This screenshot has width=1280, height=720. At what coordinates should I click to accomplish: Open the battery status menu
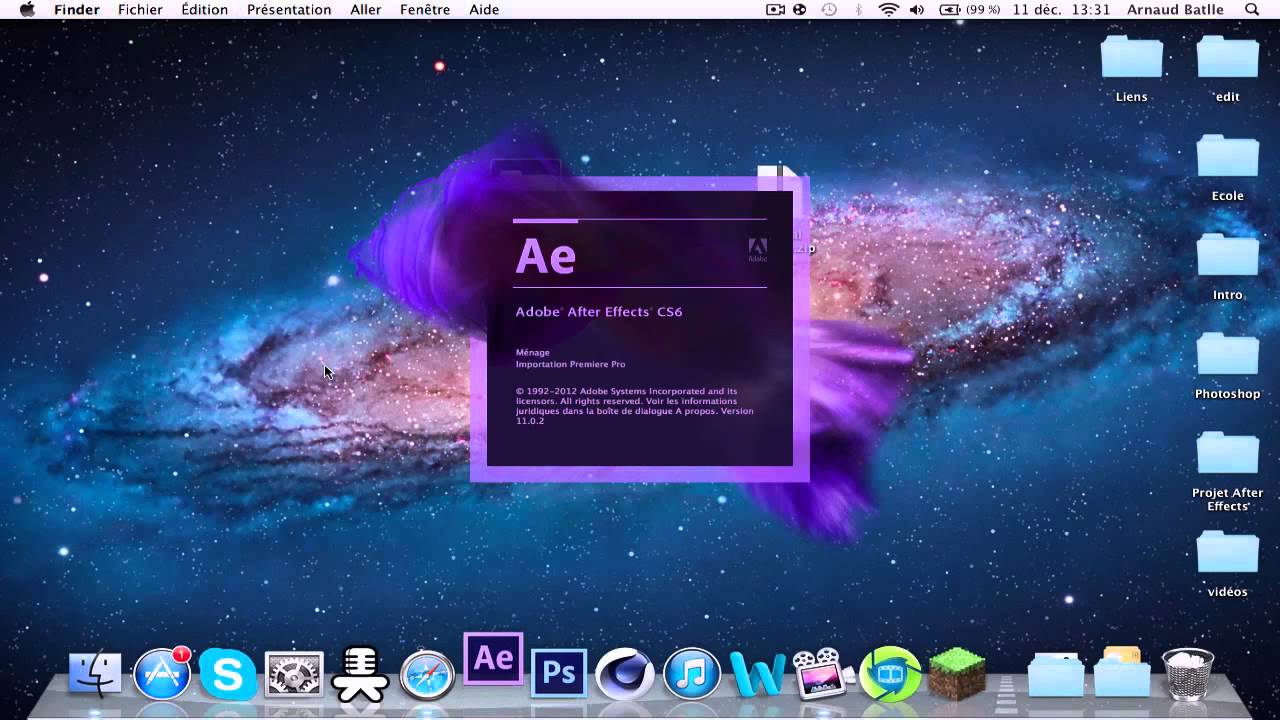click(968, 10)
